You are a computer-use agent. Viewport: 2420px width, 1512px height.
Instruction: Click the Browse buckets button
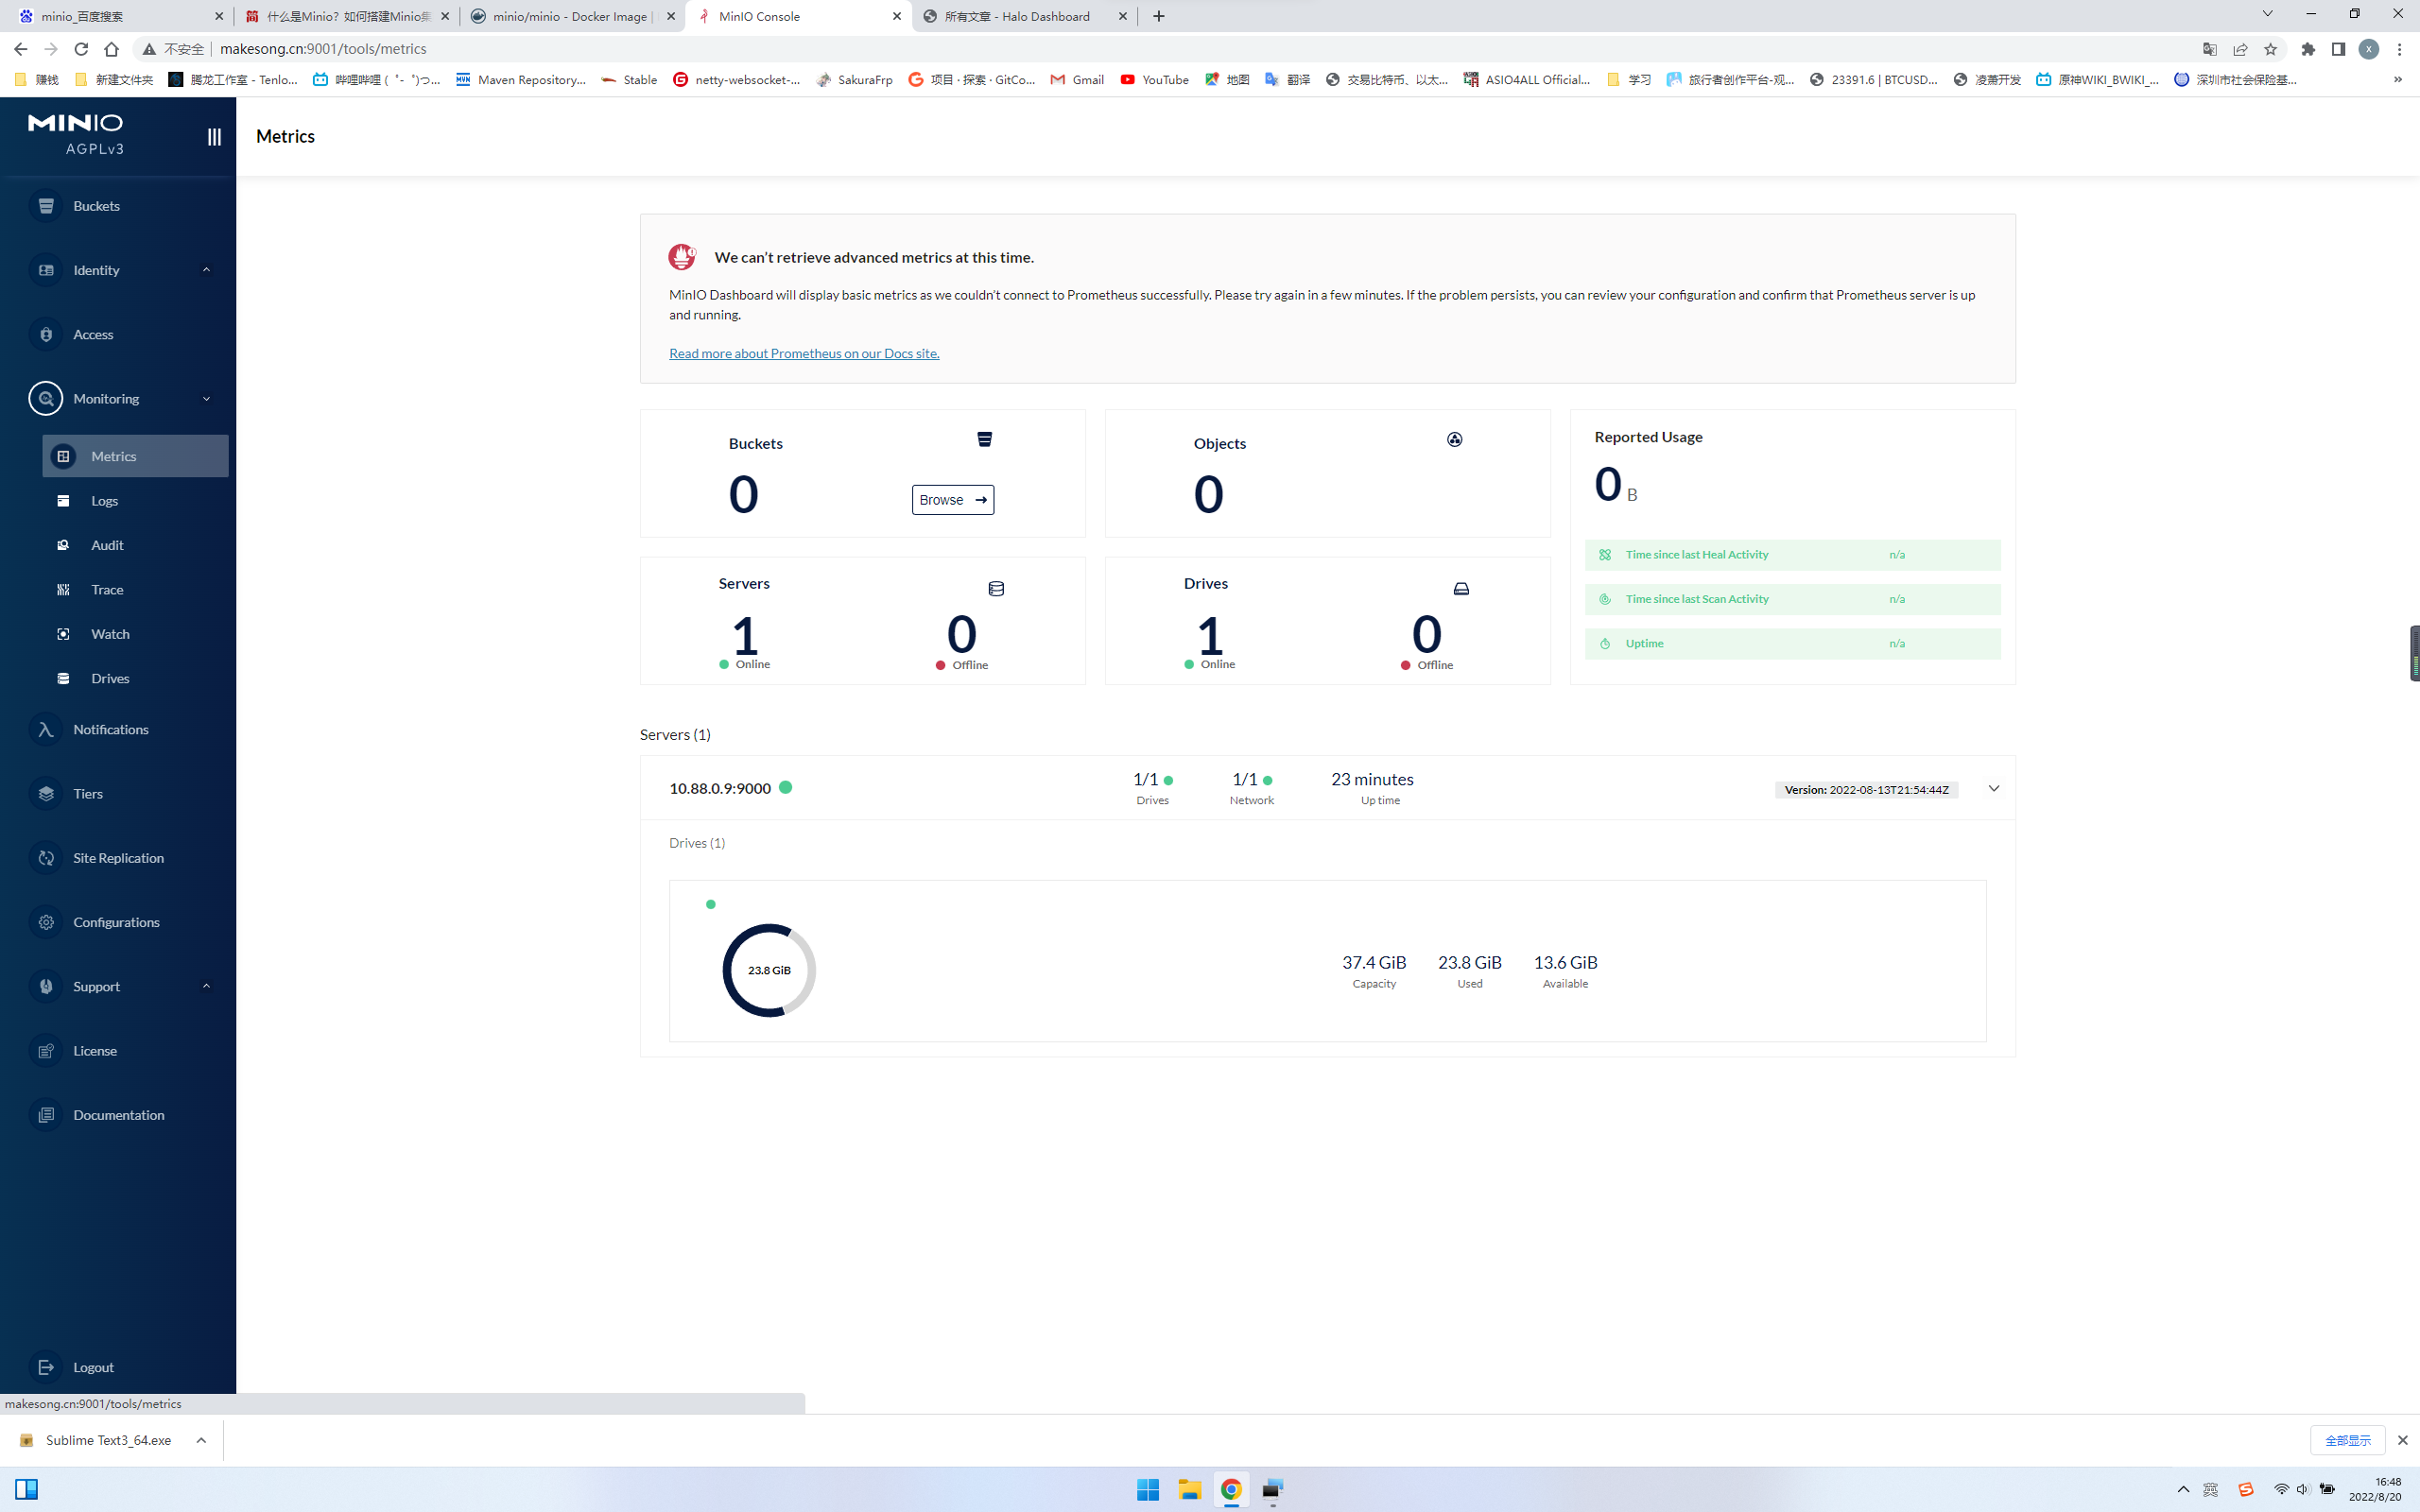(x=952, y=500)
